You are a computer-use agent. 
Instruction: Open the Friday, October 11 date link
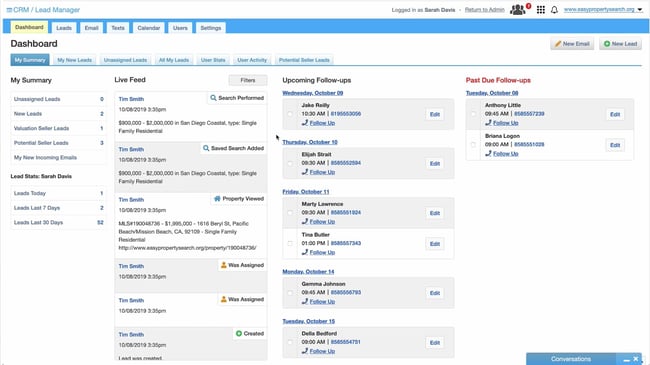306,192
